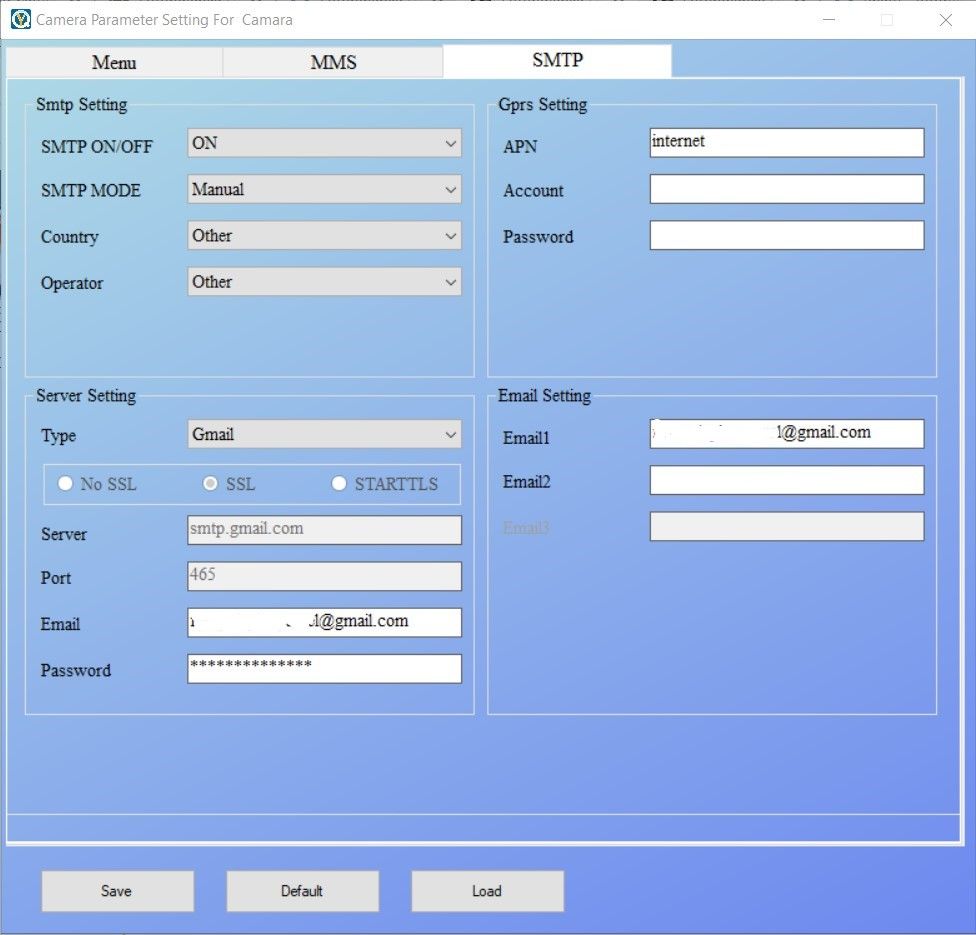Expand the SMTP MODE combo box
This screenshot has width=976, height=935.
click(x=324, y=189)
